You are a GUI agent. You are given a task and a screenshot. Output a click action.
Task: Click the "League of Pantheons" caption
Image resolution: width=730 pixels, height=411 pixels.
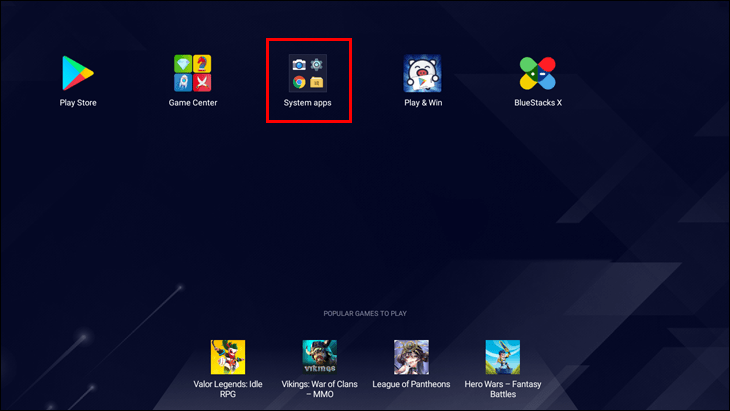pos(411,384)
